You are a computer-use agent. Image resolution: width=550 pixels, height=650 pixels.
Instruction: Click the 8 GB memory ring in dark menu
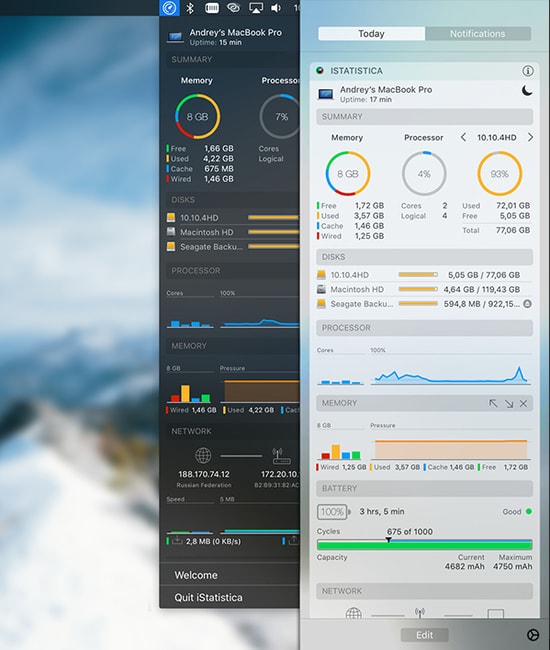pyautogui.click(x=197, y=116)
